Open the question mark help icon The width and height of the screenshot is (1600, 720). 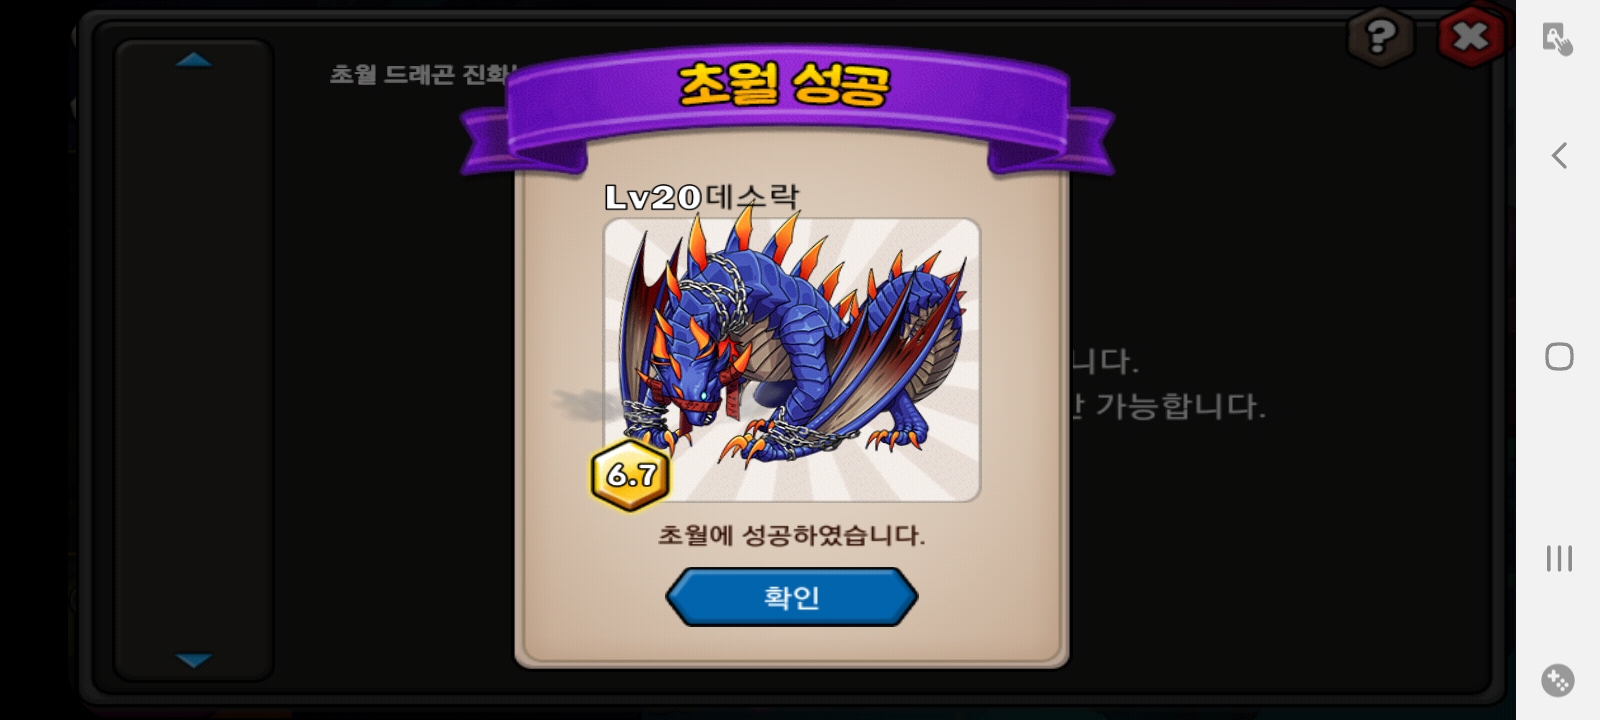(1380, 38)
